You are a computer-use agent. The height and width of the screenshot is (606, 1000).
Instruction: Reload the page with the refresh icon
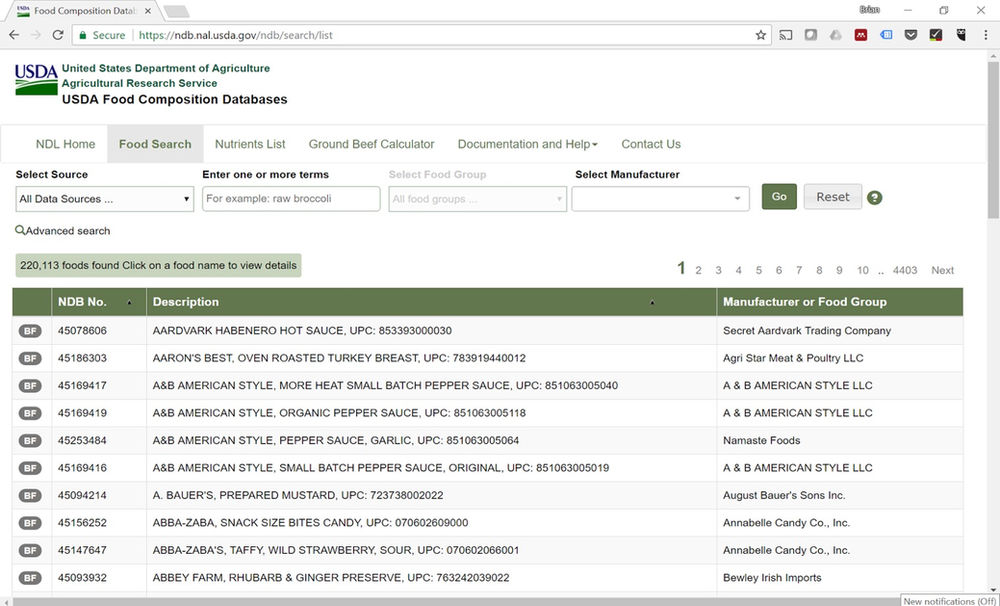[x=57, y=35]
